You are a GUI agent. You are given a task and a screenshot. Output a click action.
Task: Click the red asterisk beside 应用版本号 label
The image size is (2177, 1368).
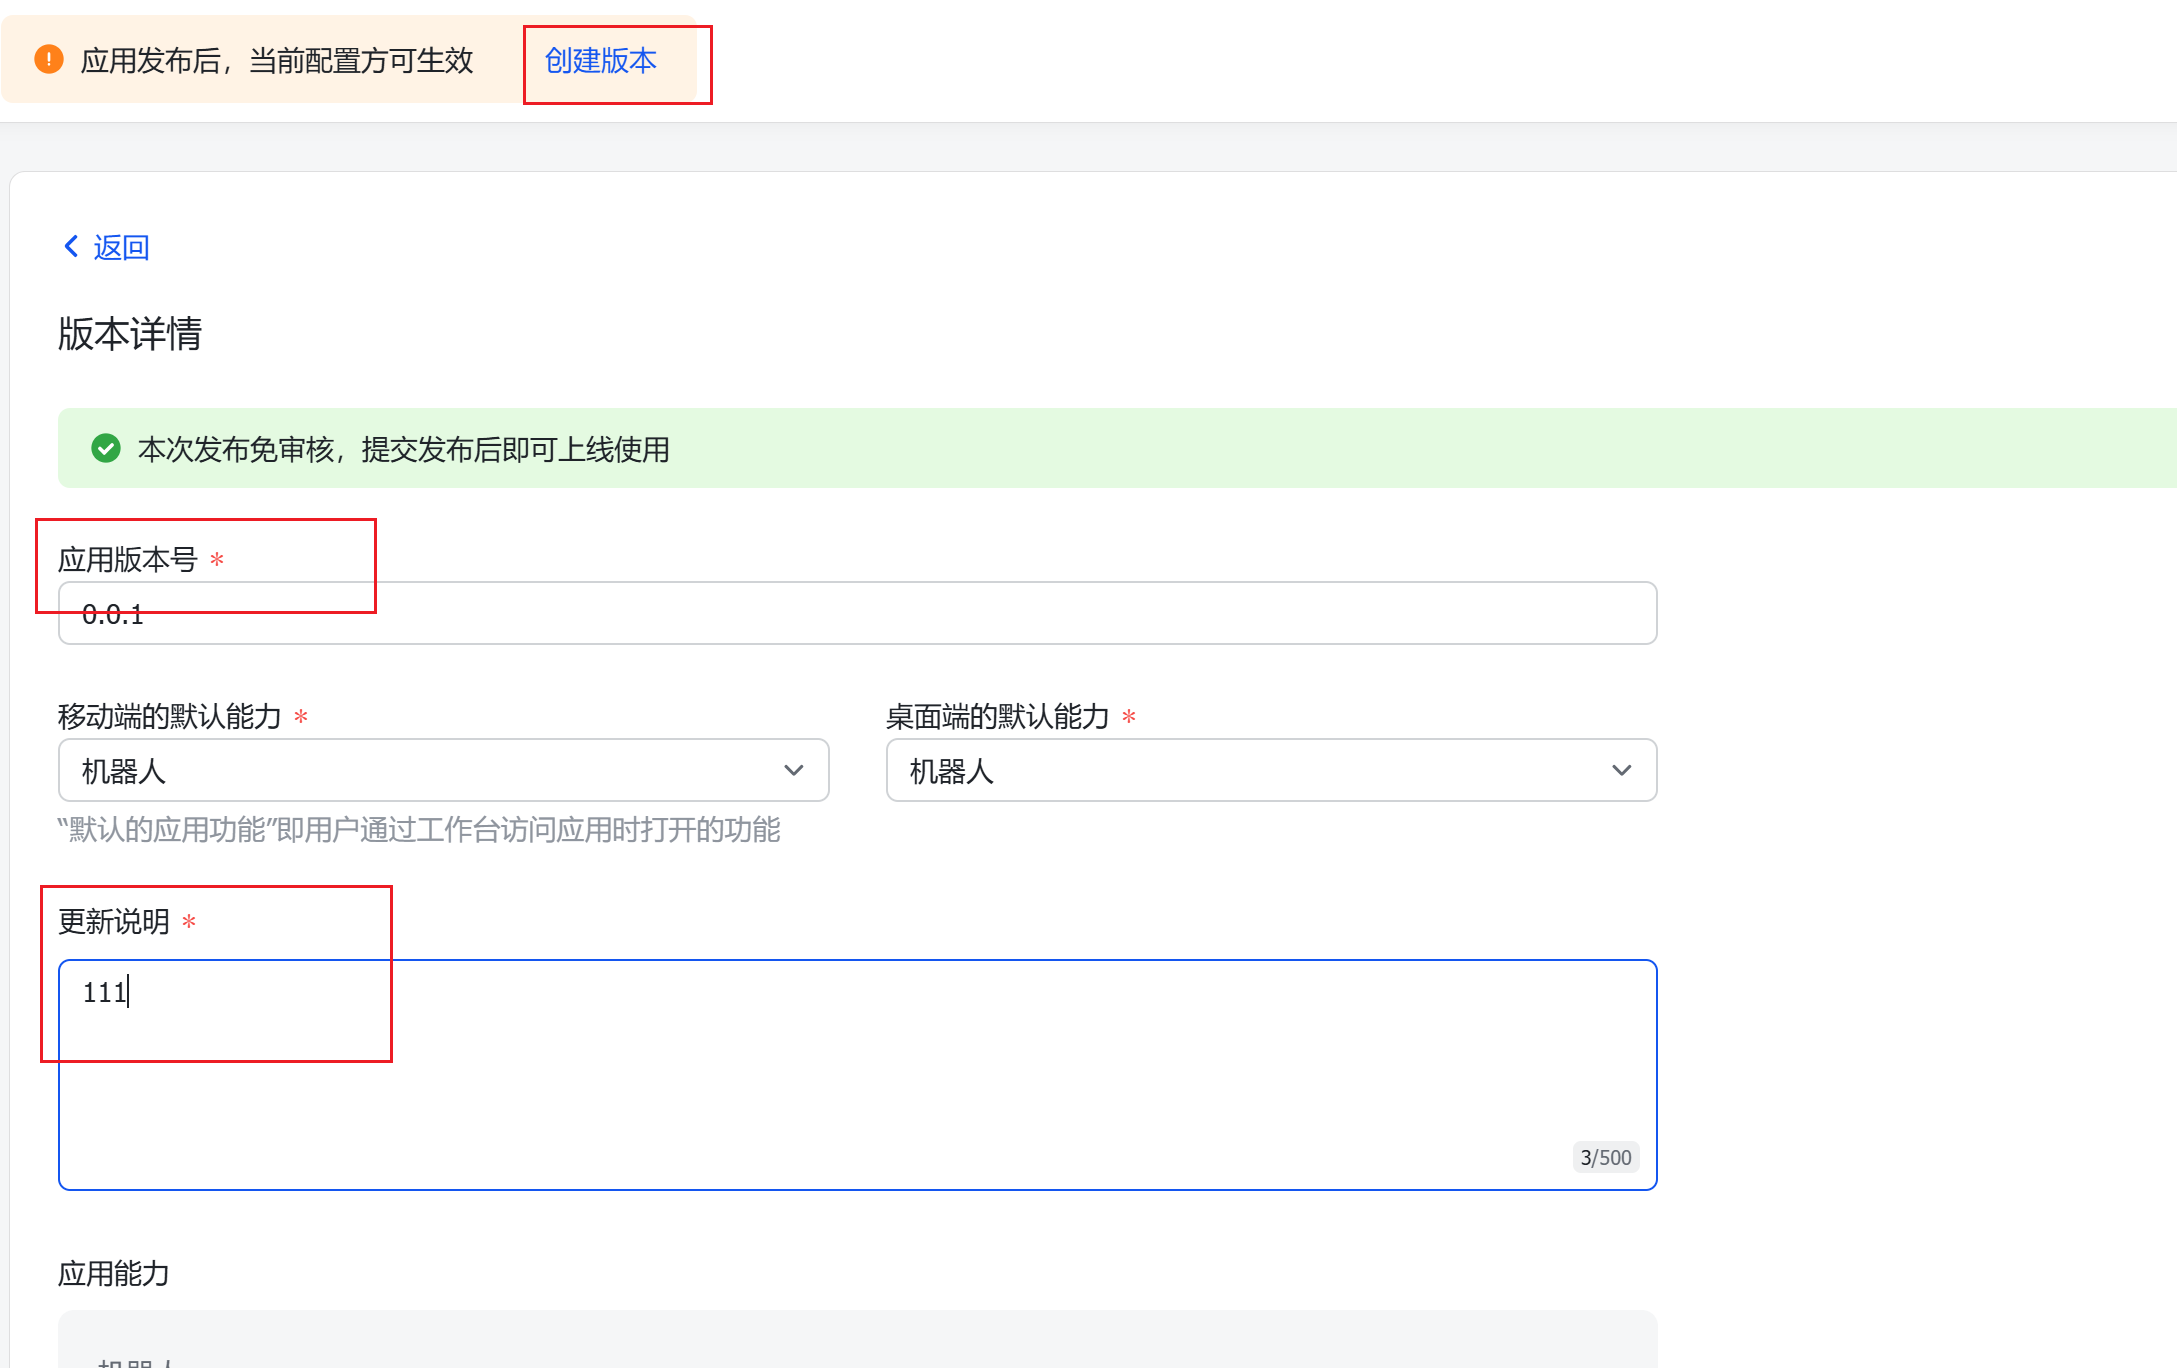pos(216,560)
